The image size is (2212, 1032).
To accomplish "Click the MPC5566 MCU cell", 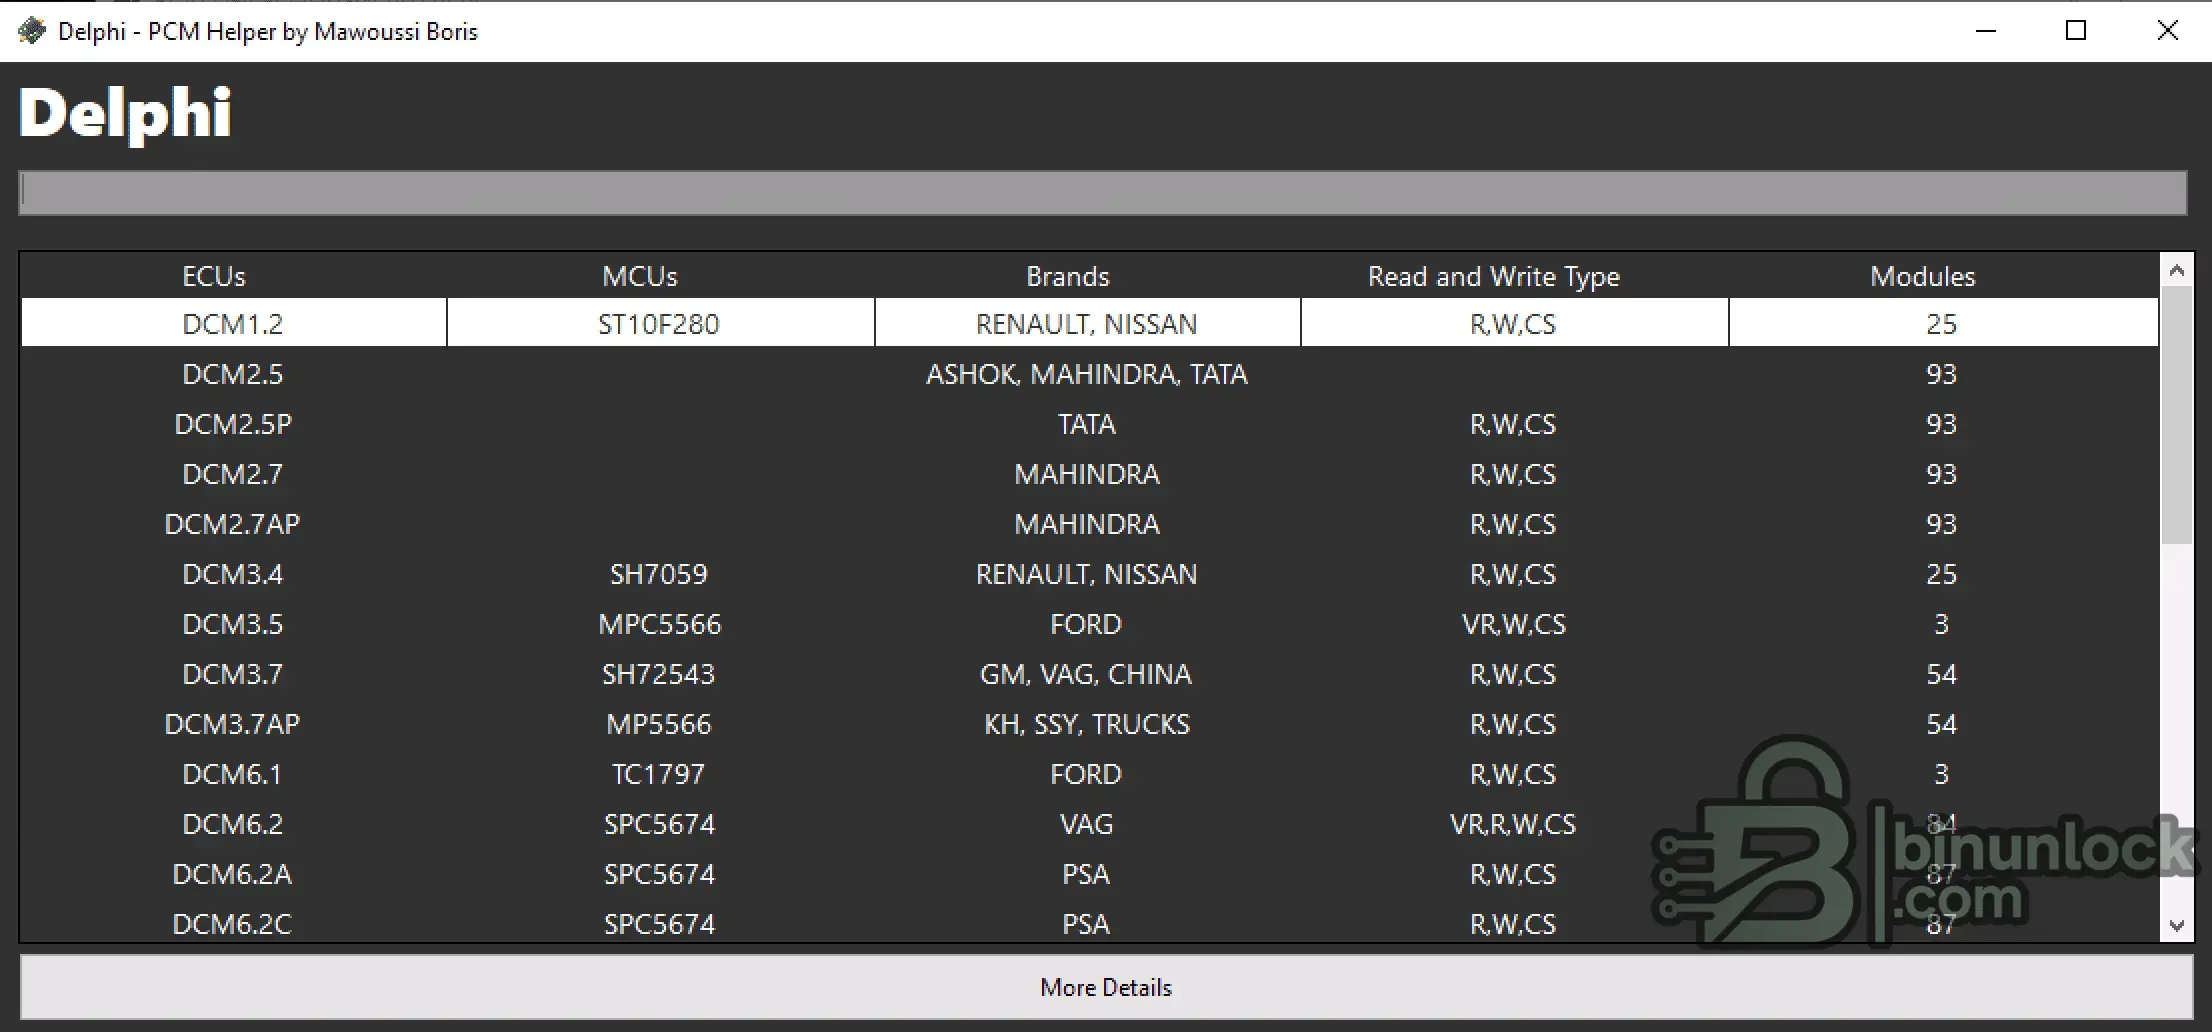I will point(660,624).
